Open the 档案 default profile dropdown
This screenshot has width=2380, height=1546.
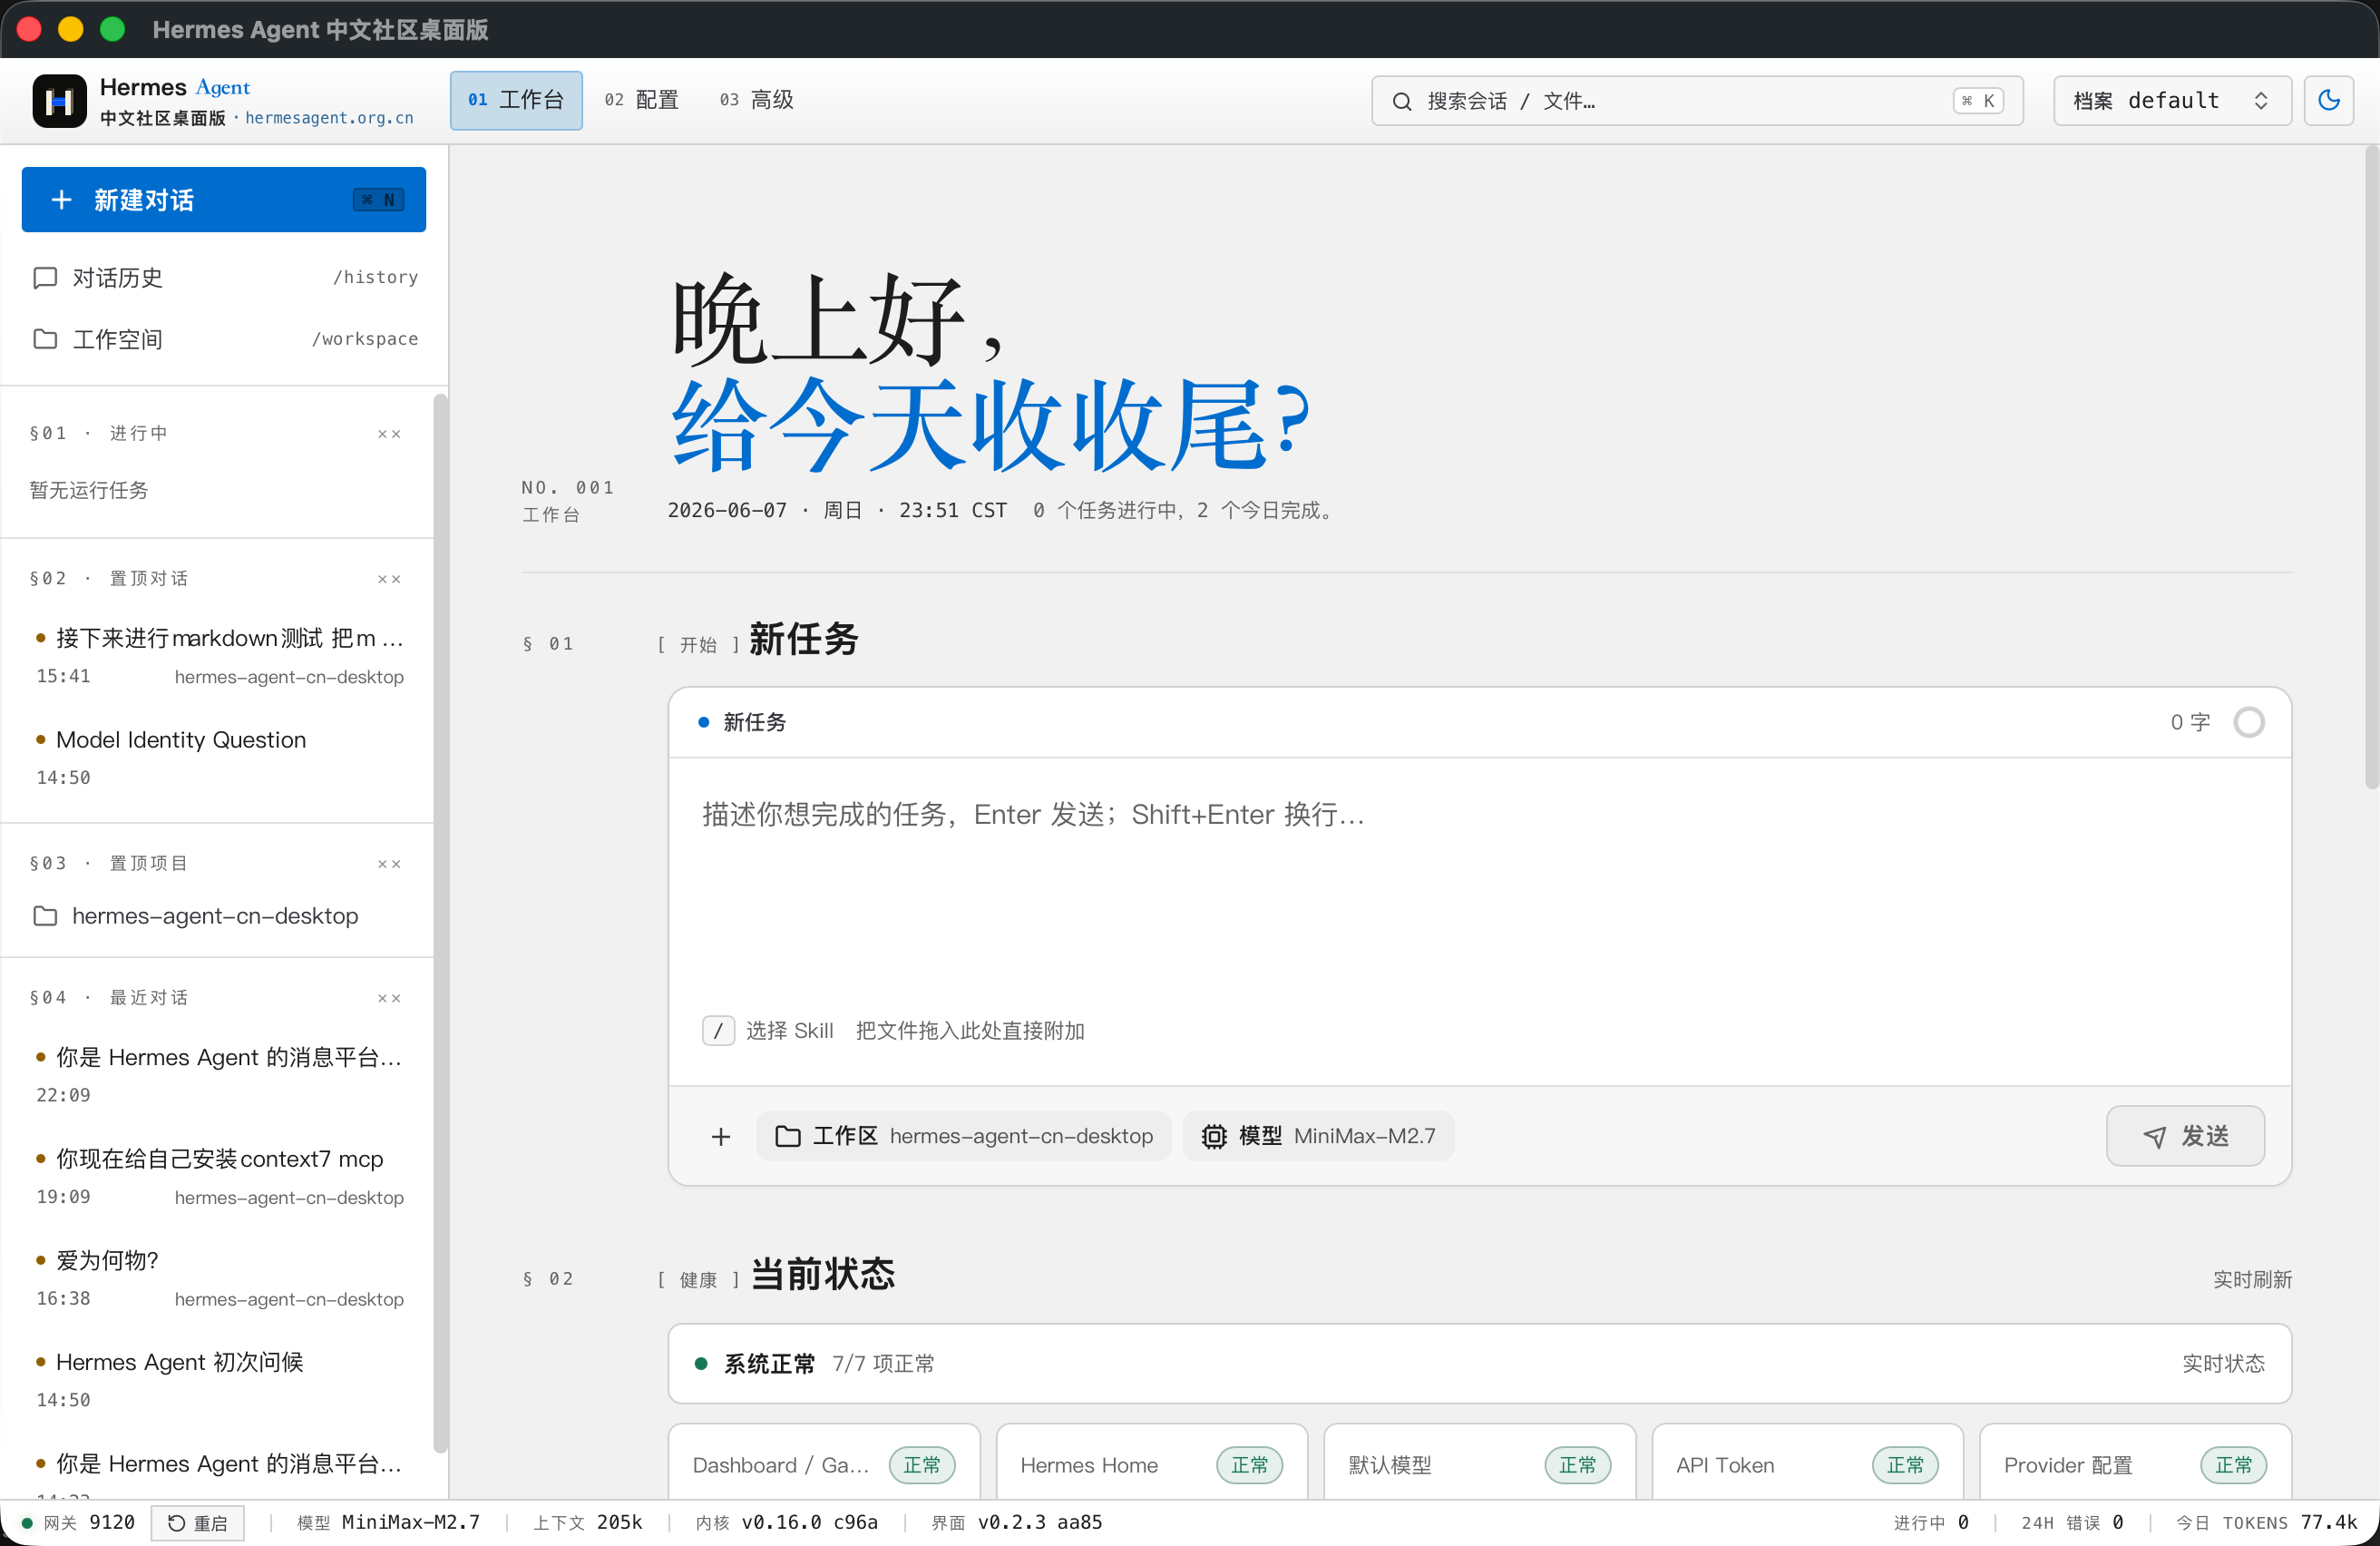tap(2172, 100)
